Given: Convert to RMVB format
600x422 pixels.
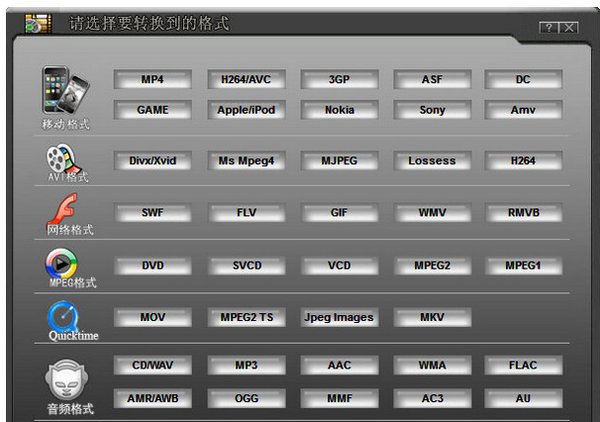Looking at the screenshot, I should 523,213.
